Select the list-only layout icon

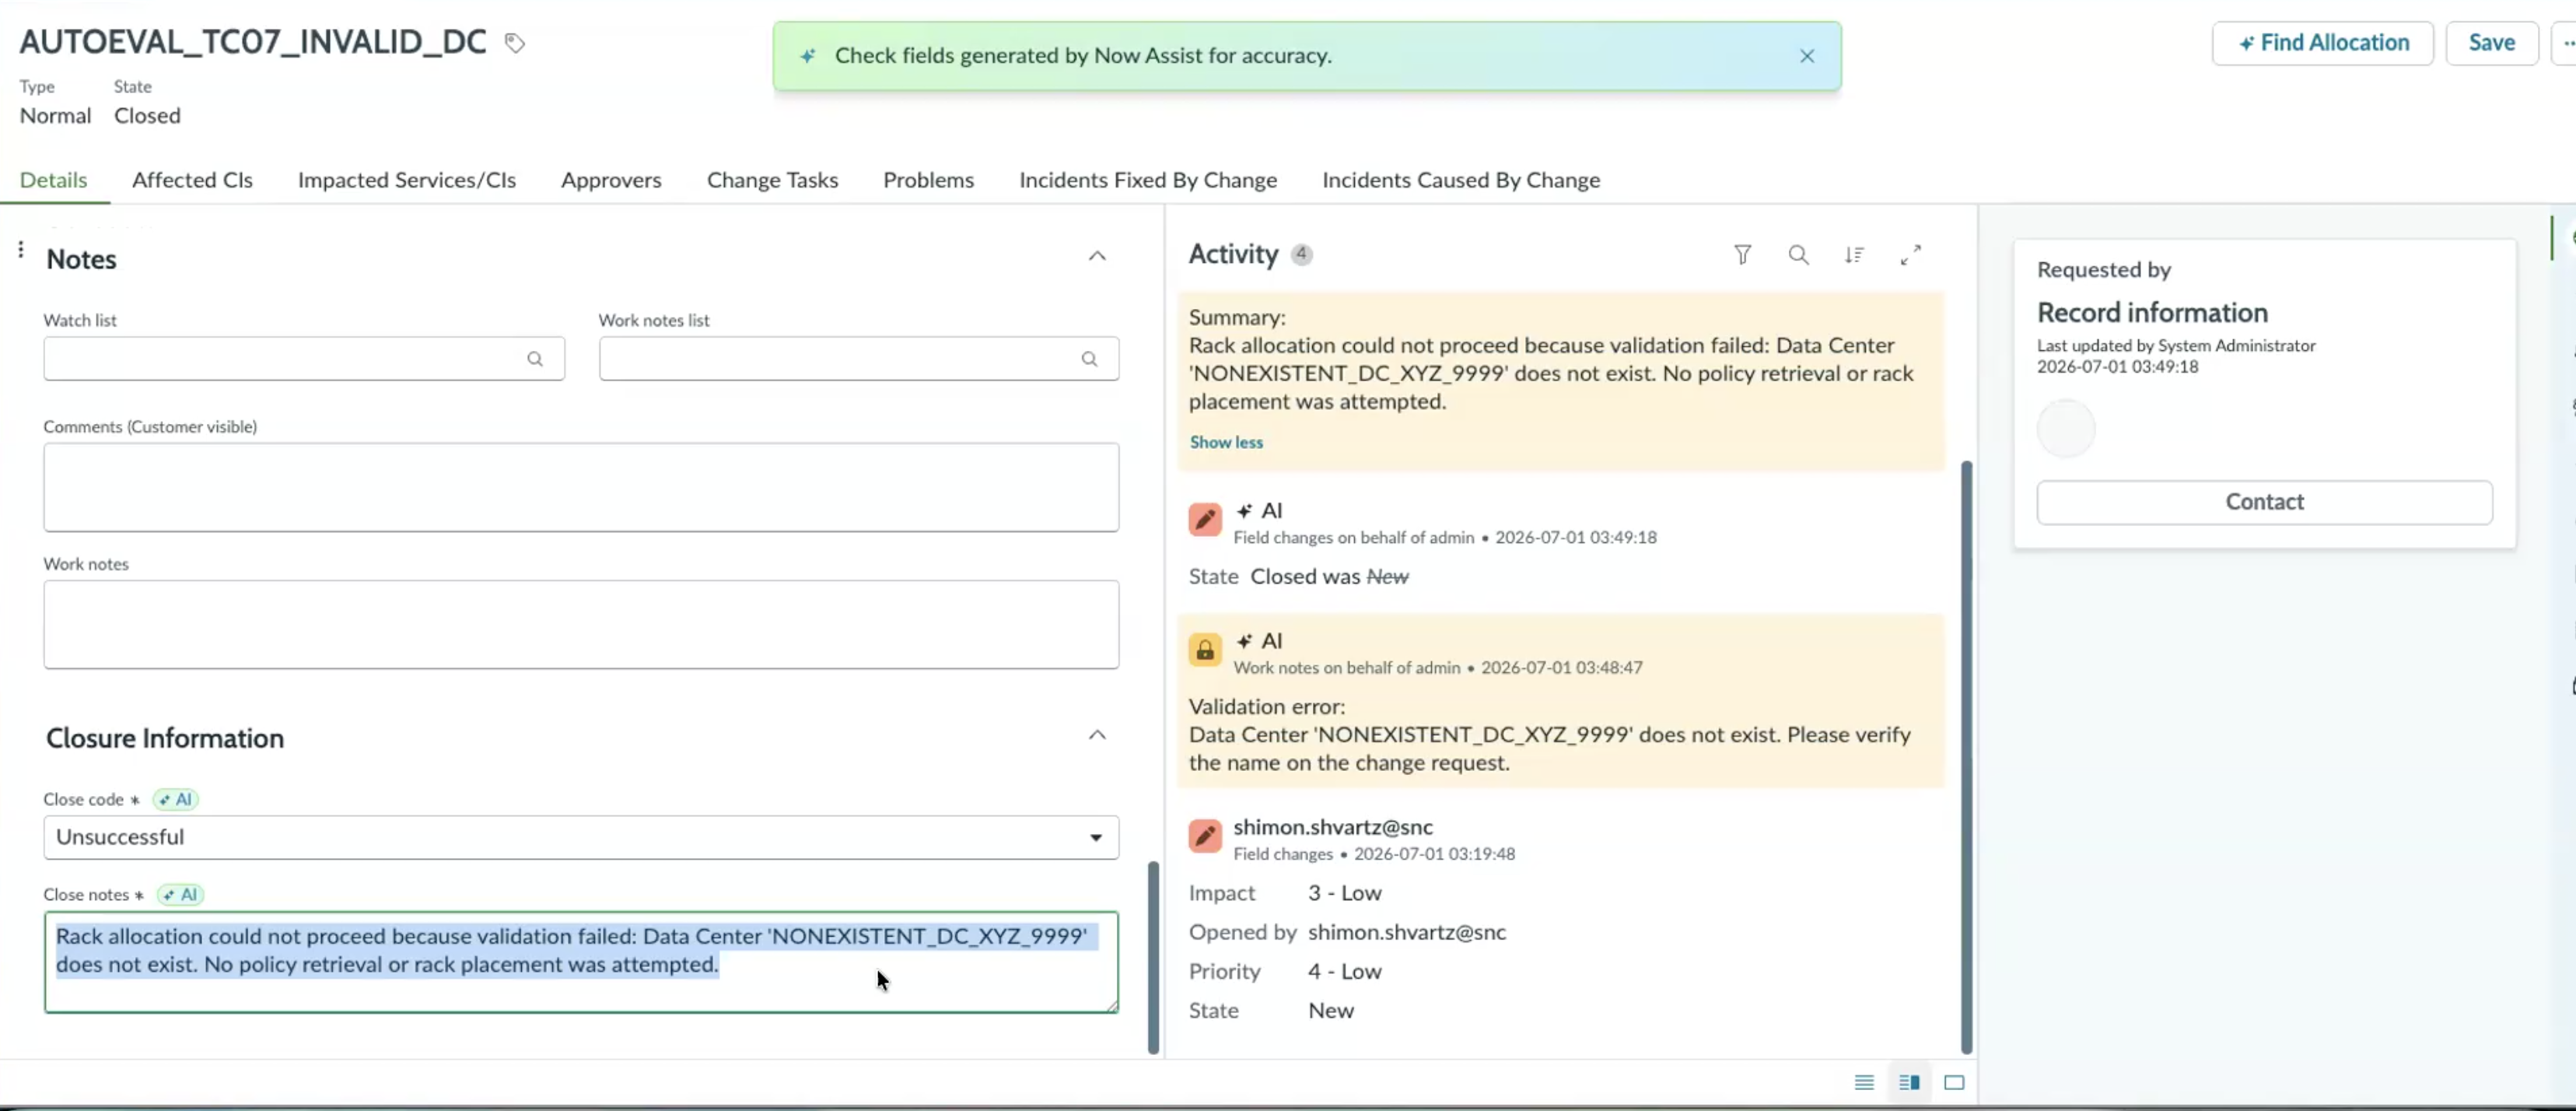coord(1864,1083)
